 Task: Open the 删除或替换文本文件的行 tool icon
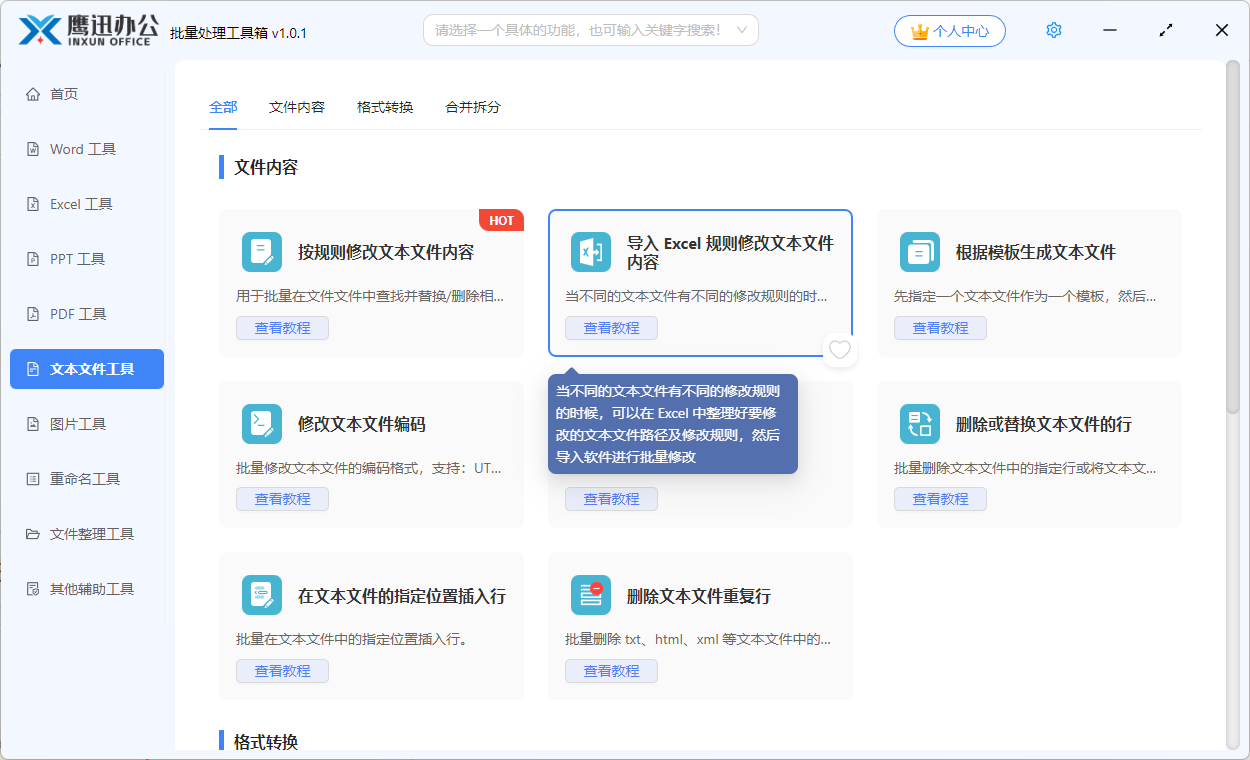point(920,424)
